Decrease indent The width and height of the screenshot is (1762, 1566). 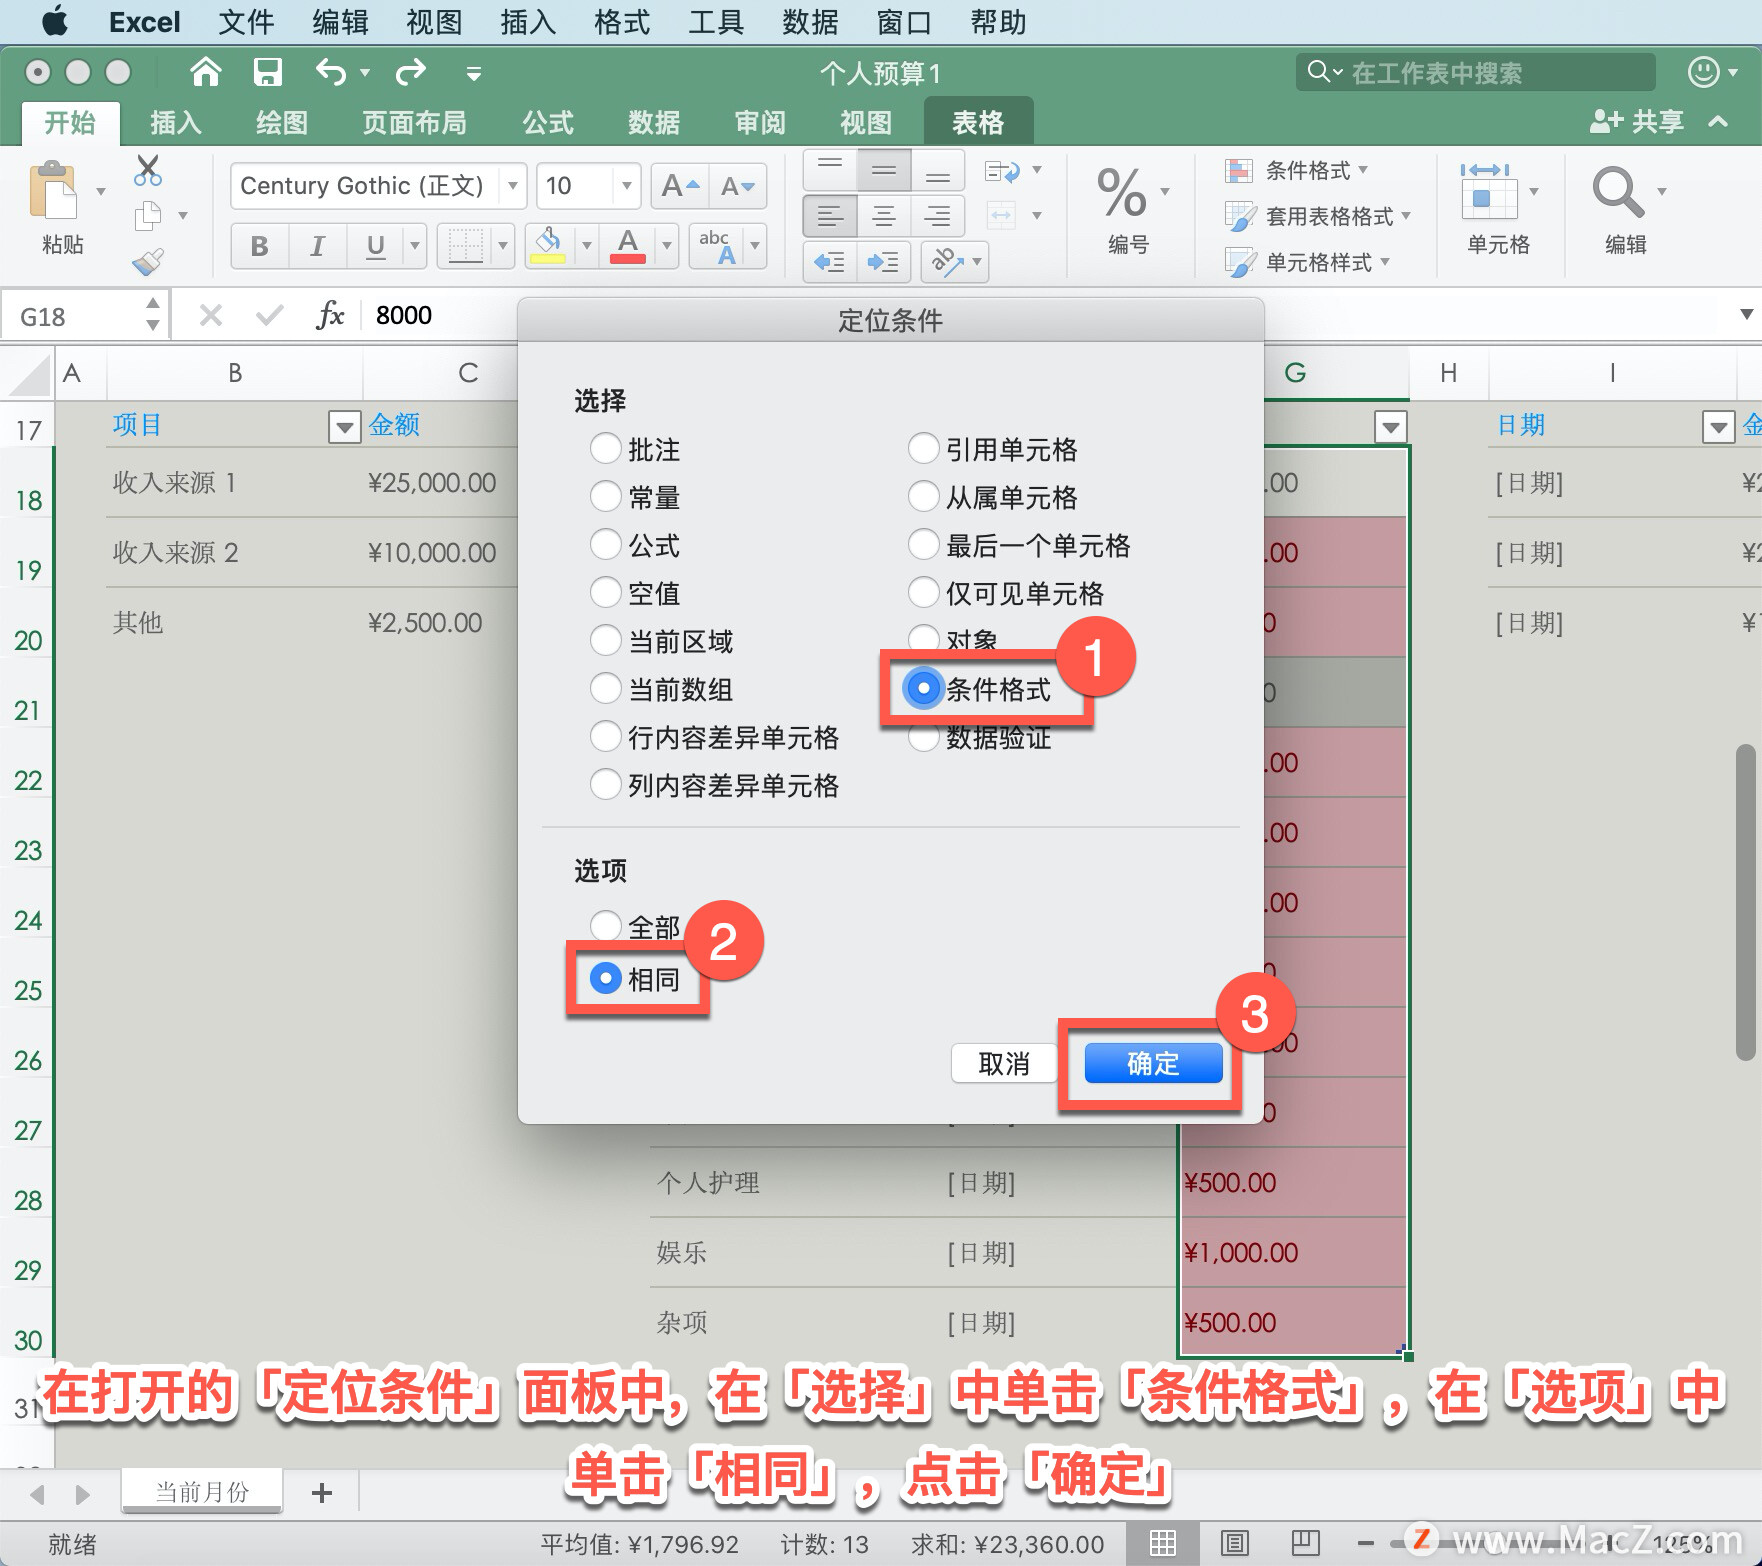tap(829, 262)
